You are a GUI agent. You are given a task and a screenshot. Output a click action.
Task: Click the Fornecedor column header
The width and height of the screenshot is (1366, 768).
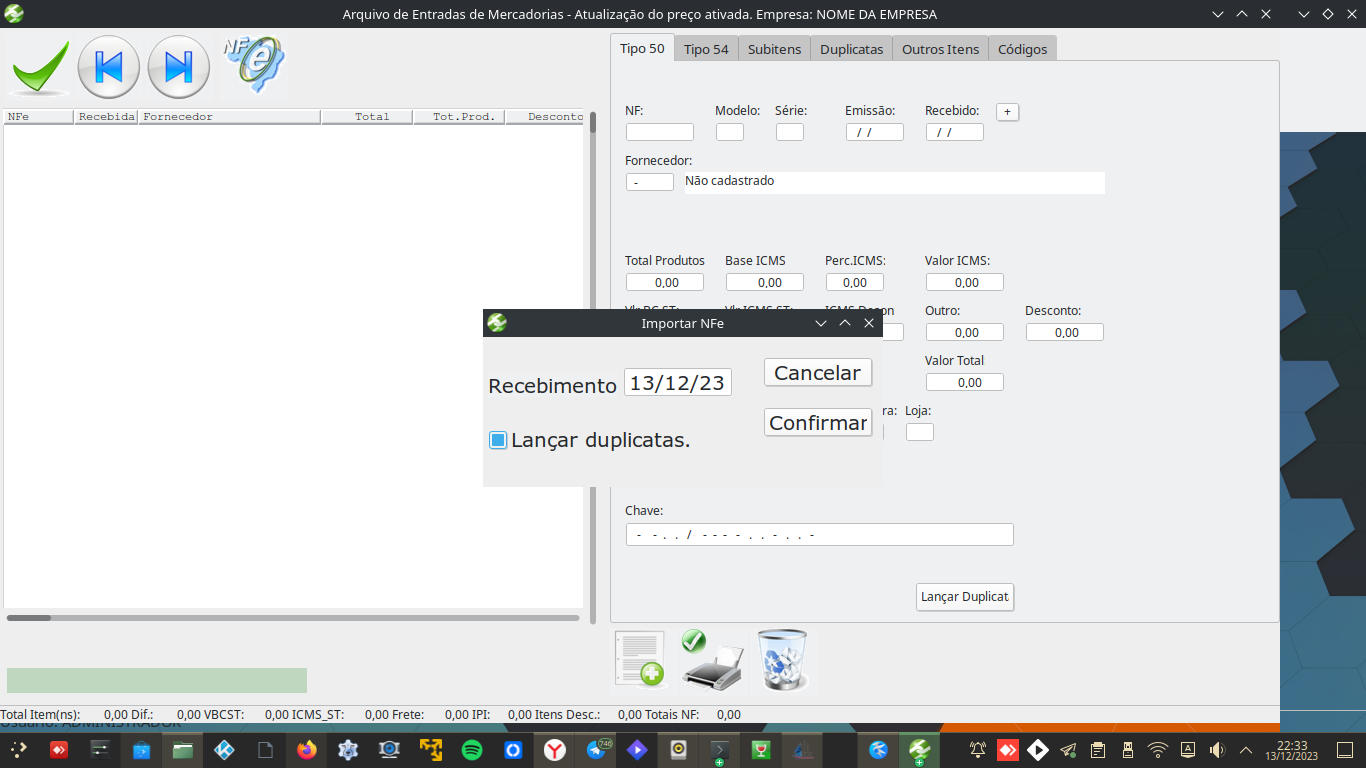[229, 117]
